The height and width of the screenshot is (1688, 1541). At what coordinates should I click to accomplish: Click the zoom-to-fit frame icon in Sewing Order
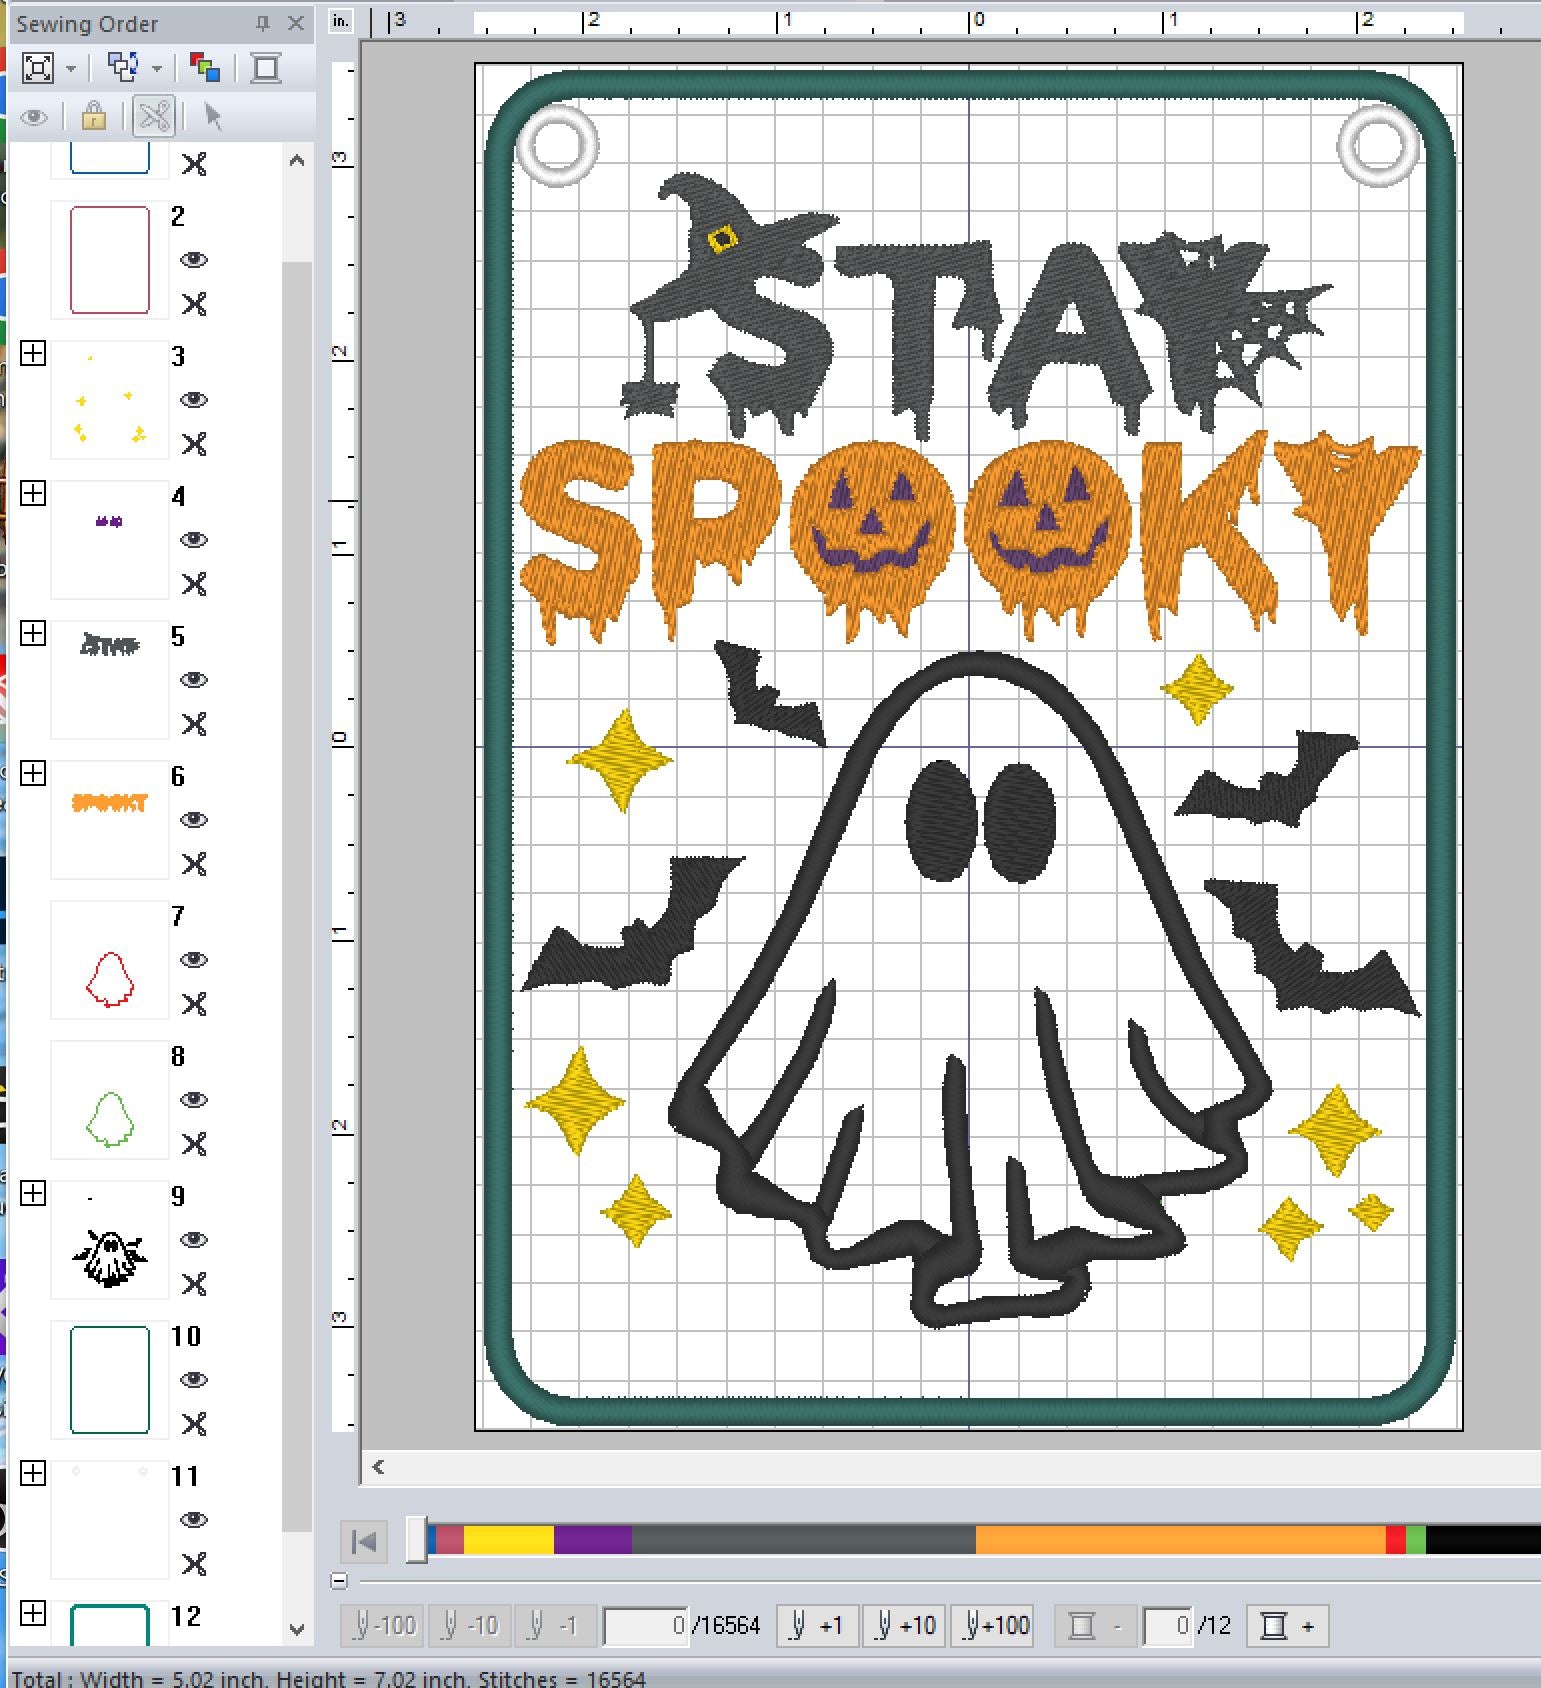pos(38,68)
